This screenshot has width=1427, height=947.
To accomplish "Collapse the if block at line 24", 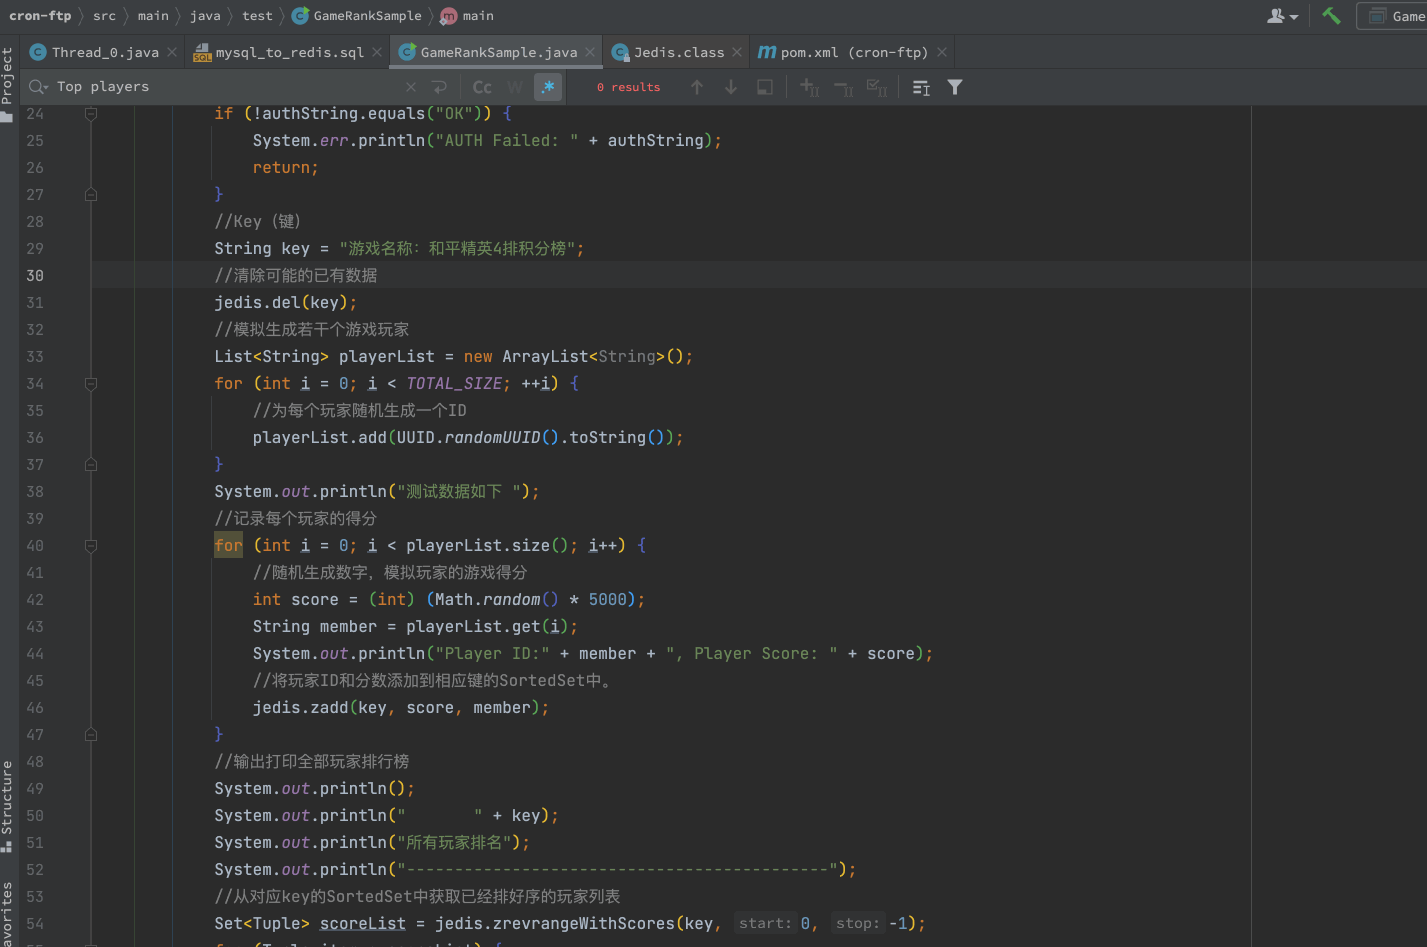I will (91, 114).
